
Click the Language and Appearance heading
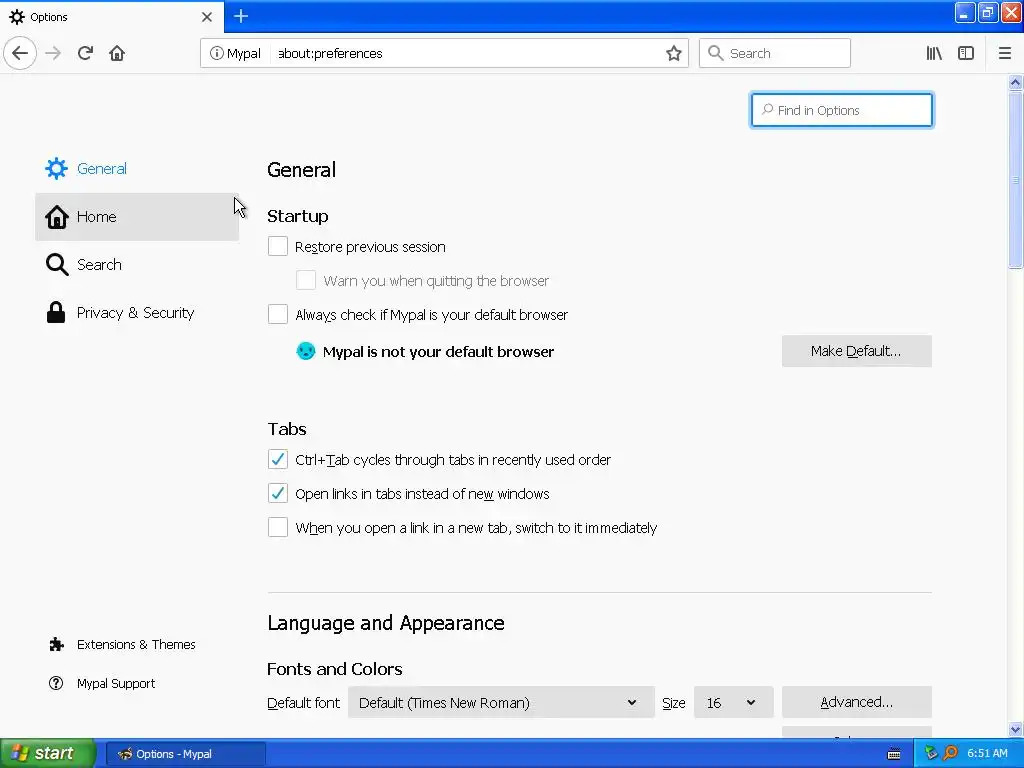[x=385, y=623]
